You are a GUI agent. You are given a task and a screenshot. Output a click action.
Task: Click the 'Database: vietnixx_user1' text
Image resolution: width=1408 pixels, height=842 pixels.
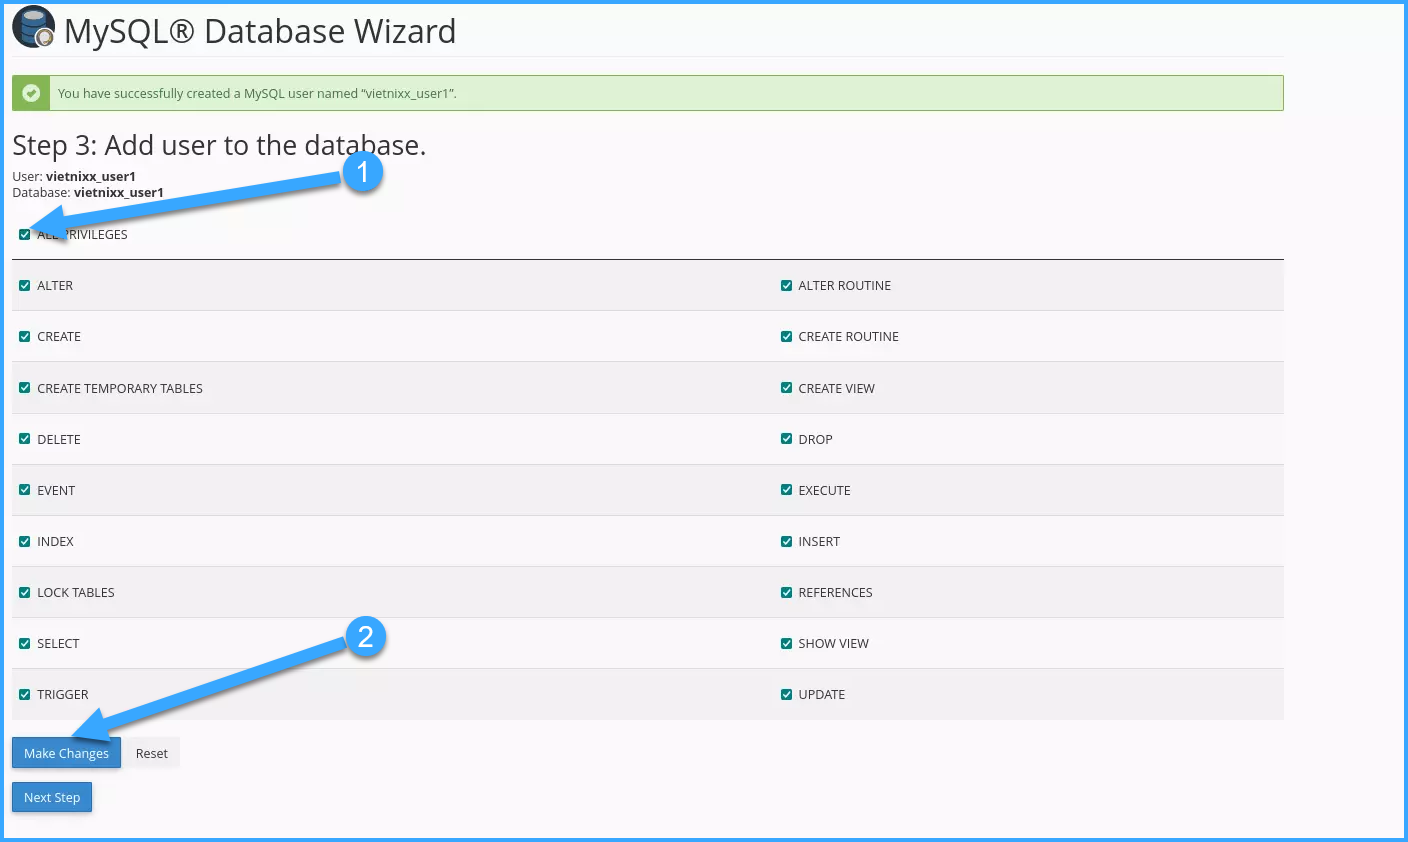tap(88, 193)
